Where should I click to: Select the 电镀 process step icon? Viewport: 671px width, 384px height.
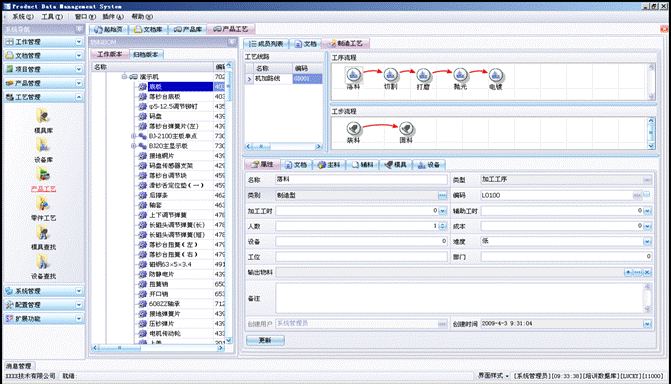496,75
